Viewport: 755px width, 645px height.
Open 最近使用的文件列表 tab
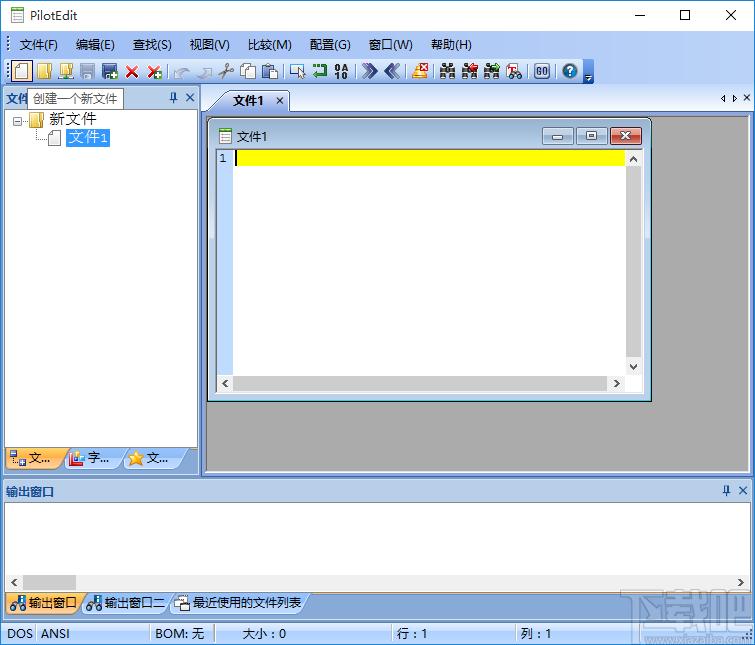(239, 603)
